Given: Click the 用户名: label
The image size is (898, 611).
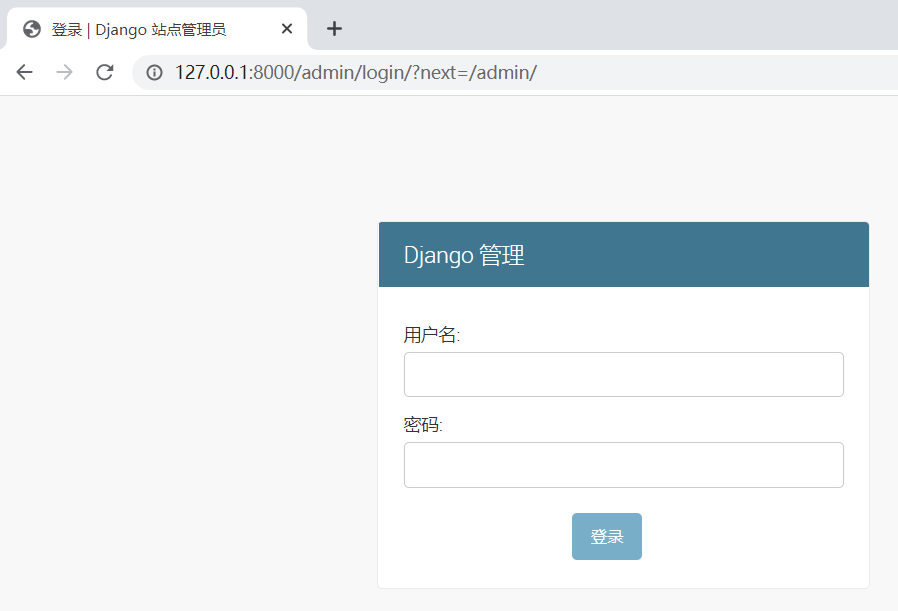Looking at the screenshot, I should point(432,334).
